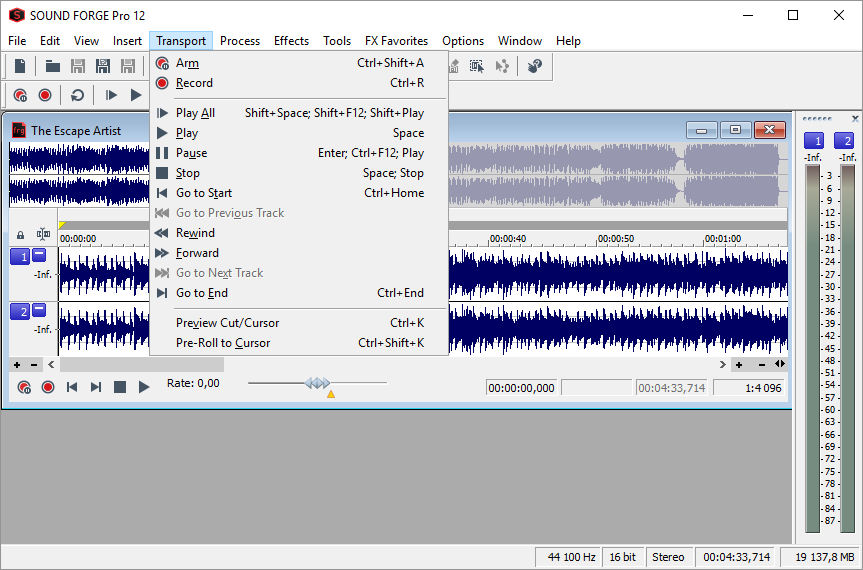Click the playback rate scrub slider
The width and height of the screenshot is (863, 570).
318,383
